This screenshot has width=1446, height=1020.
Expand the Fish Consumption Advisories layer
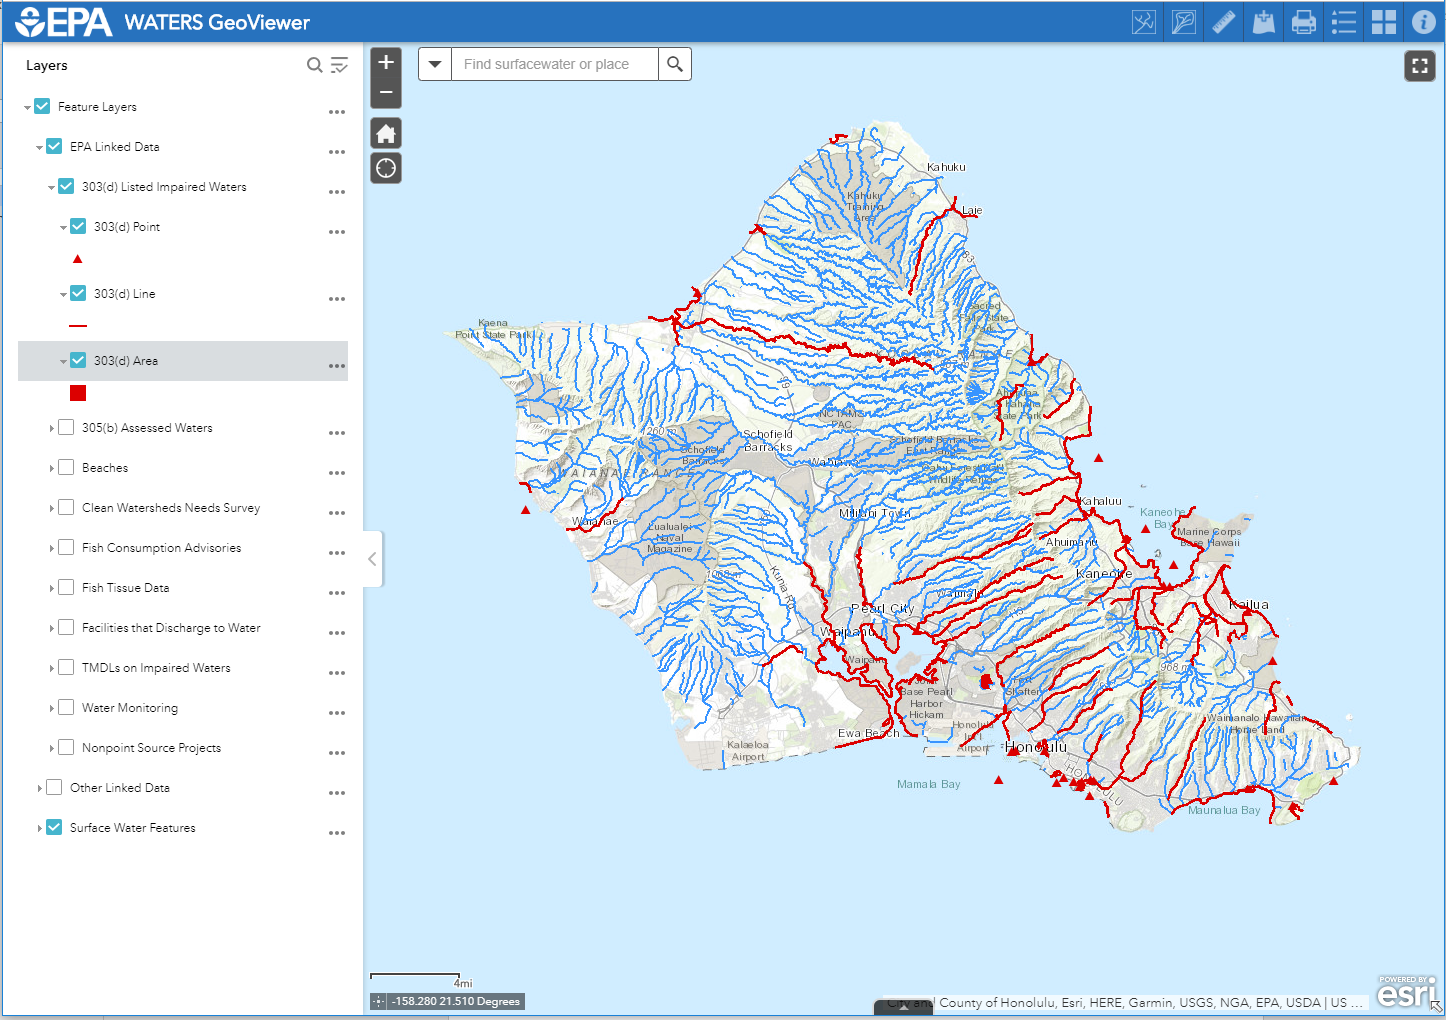pyautogui.click(x=52, y=547)
